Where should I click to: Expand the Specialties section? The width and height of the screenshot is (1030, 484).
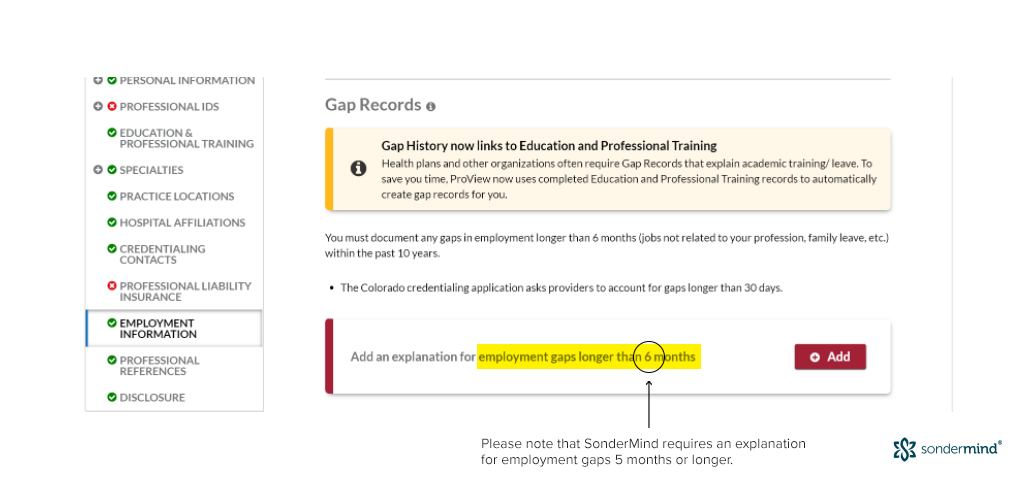[x=99, y=169]
